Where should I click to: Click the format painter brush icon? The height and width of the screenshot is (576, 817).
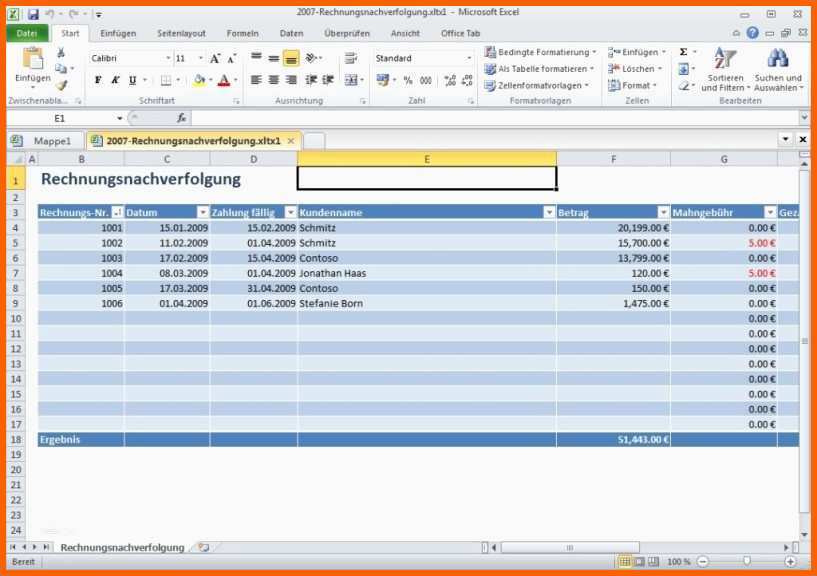click(62, 85)
